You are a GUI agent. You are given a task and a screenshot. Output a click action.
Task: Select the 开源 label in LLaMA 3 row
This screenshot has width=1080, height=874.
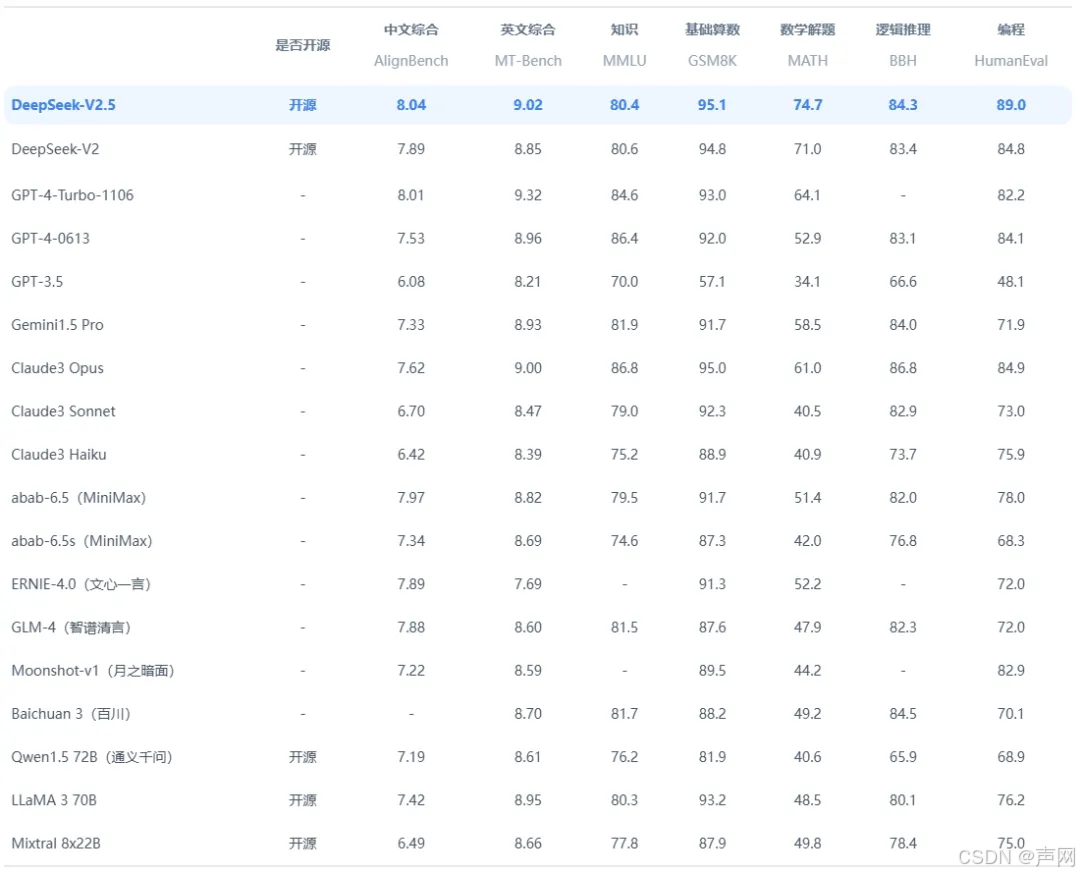point(303,800)
